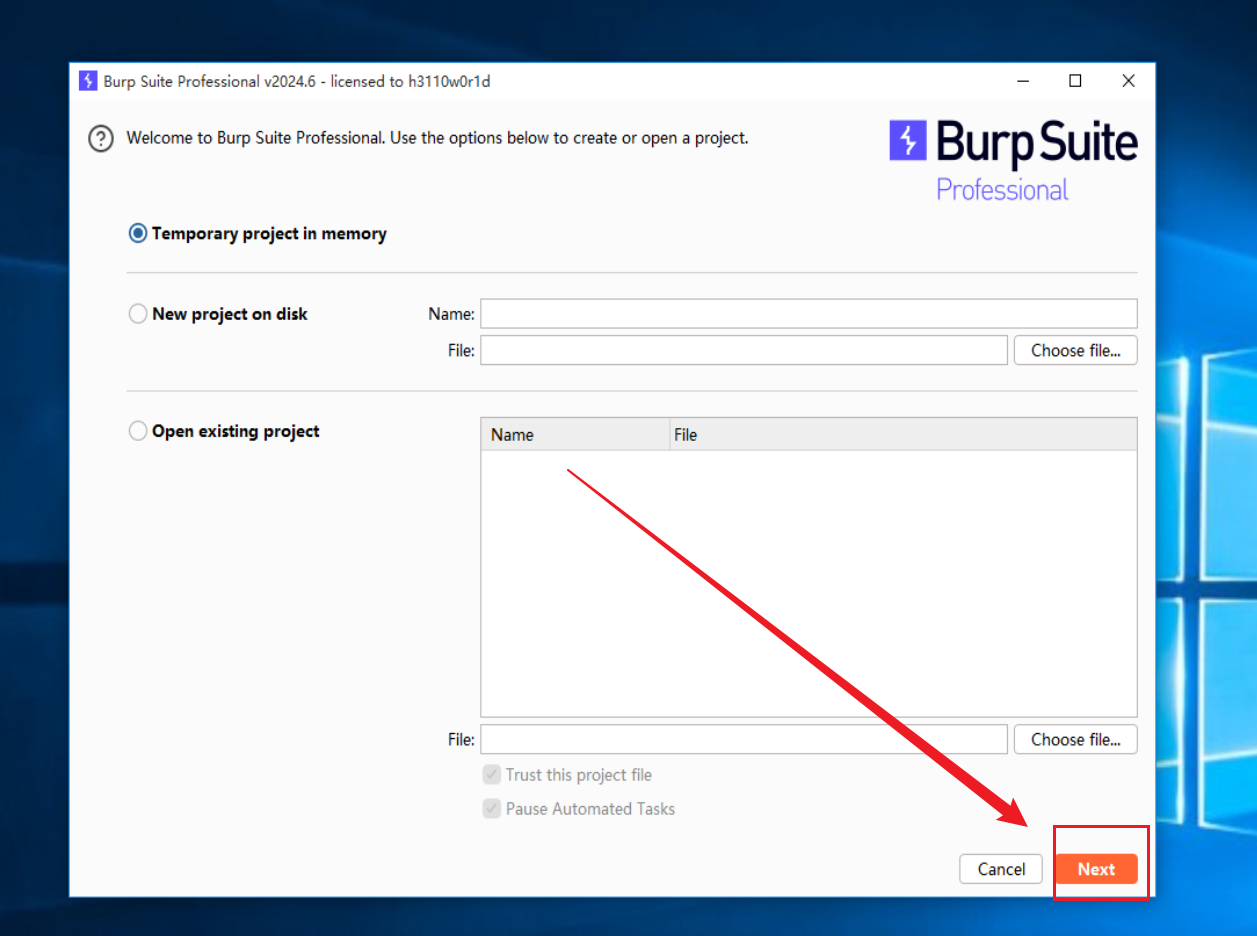
Task: Click the welcome message text
Action: 437,138
